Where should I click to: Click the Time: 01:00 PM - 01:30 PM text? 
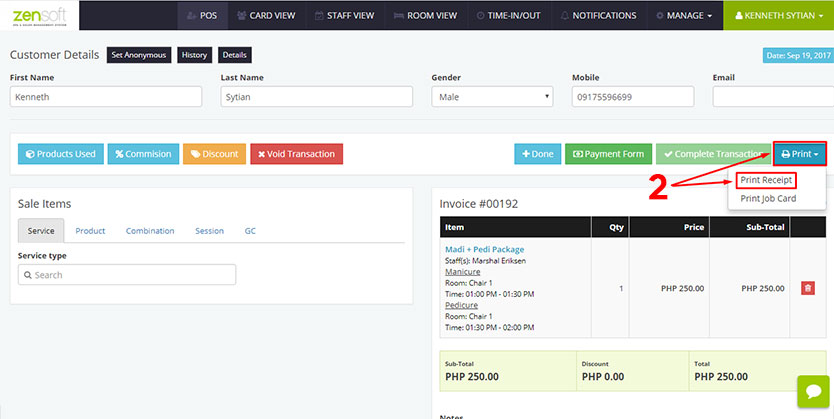(489, 294)
